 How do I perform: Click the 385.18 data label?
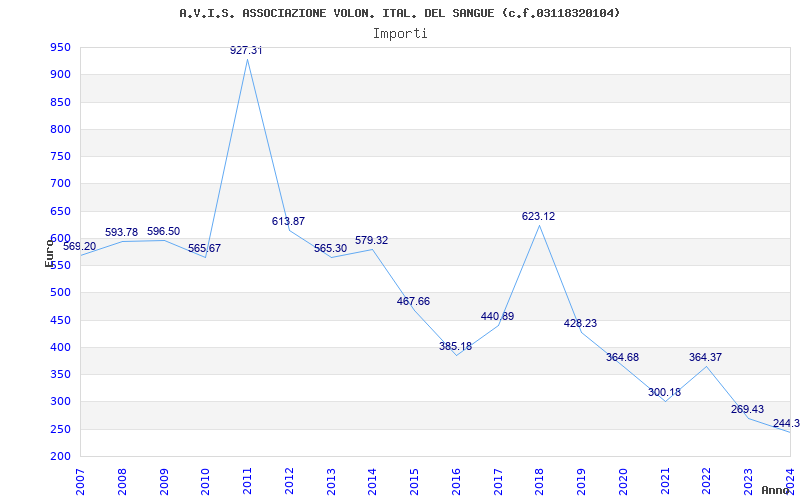tap(456, 346)
